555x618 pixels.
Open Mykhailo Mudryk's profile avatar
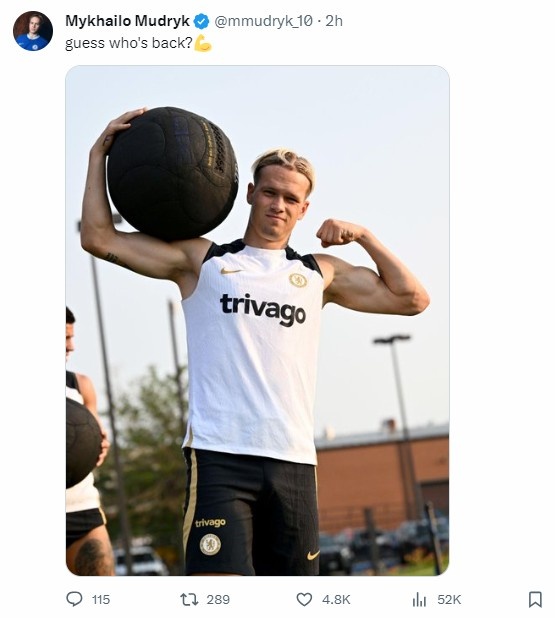pyautogui.click(x=33, y=31)
